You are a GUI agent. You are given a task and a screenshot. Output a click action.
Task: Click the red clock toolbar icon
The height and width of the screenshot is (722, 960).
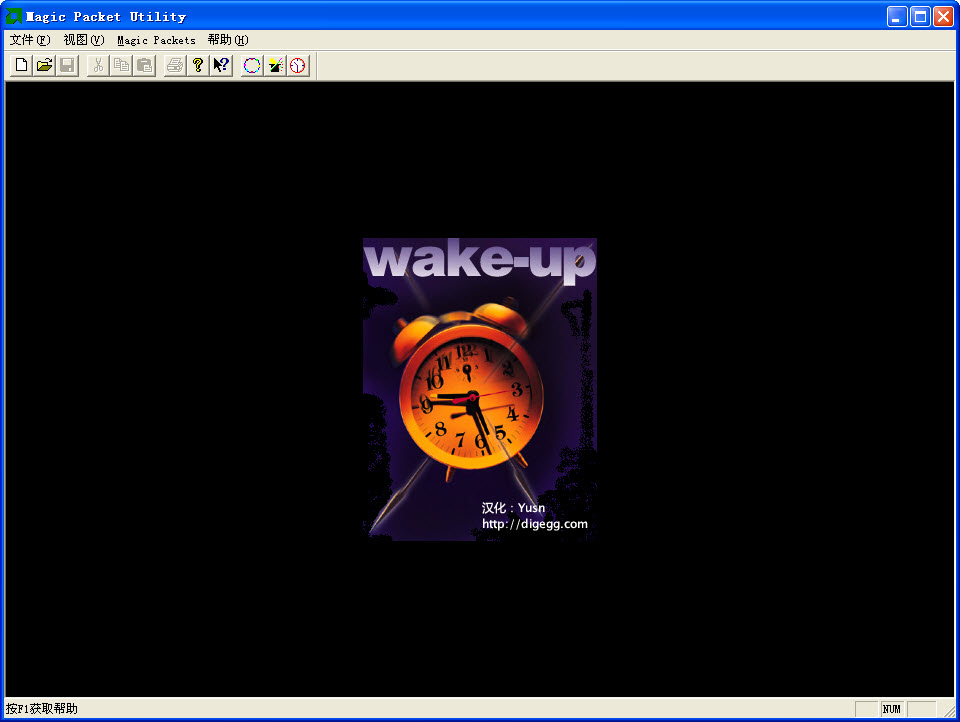coord(298,66)
